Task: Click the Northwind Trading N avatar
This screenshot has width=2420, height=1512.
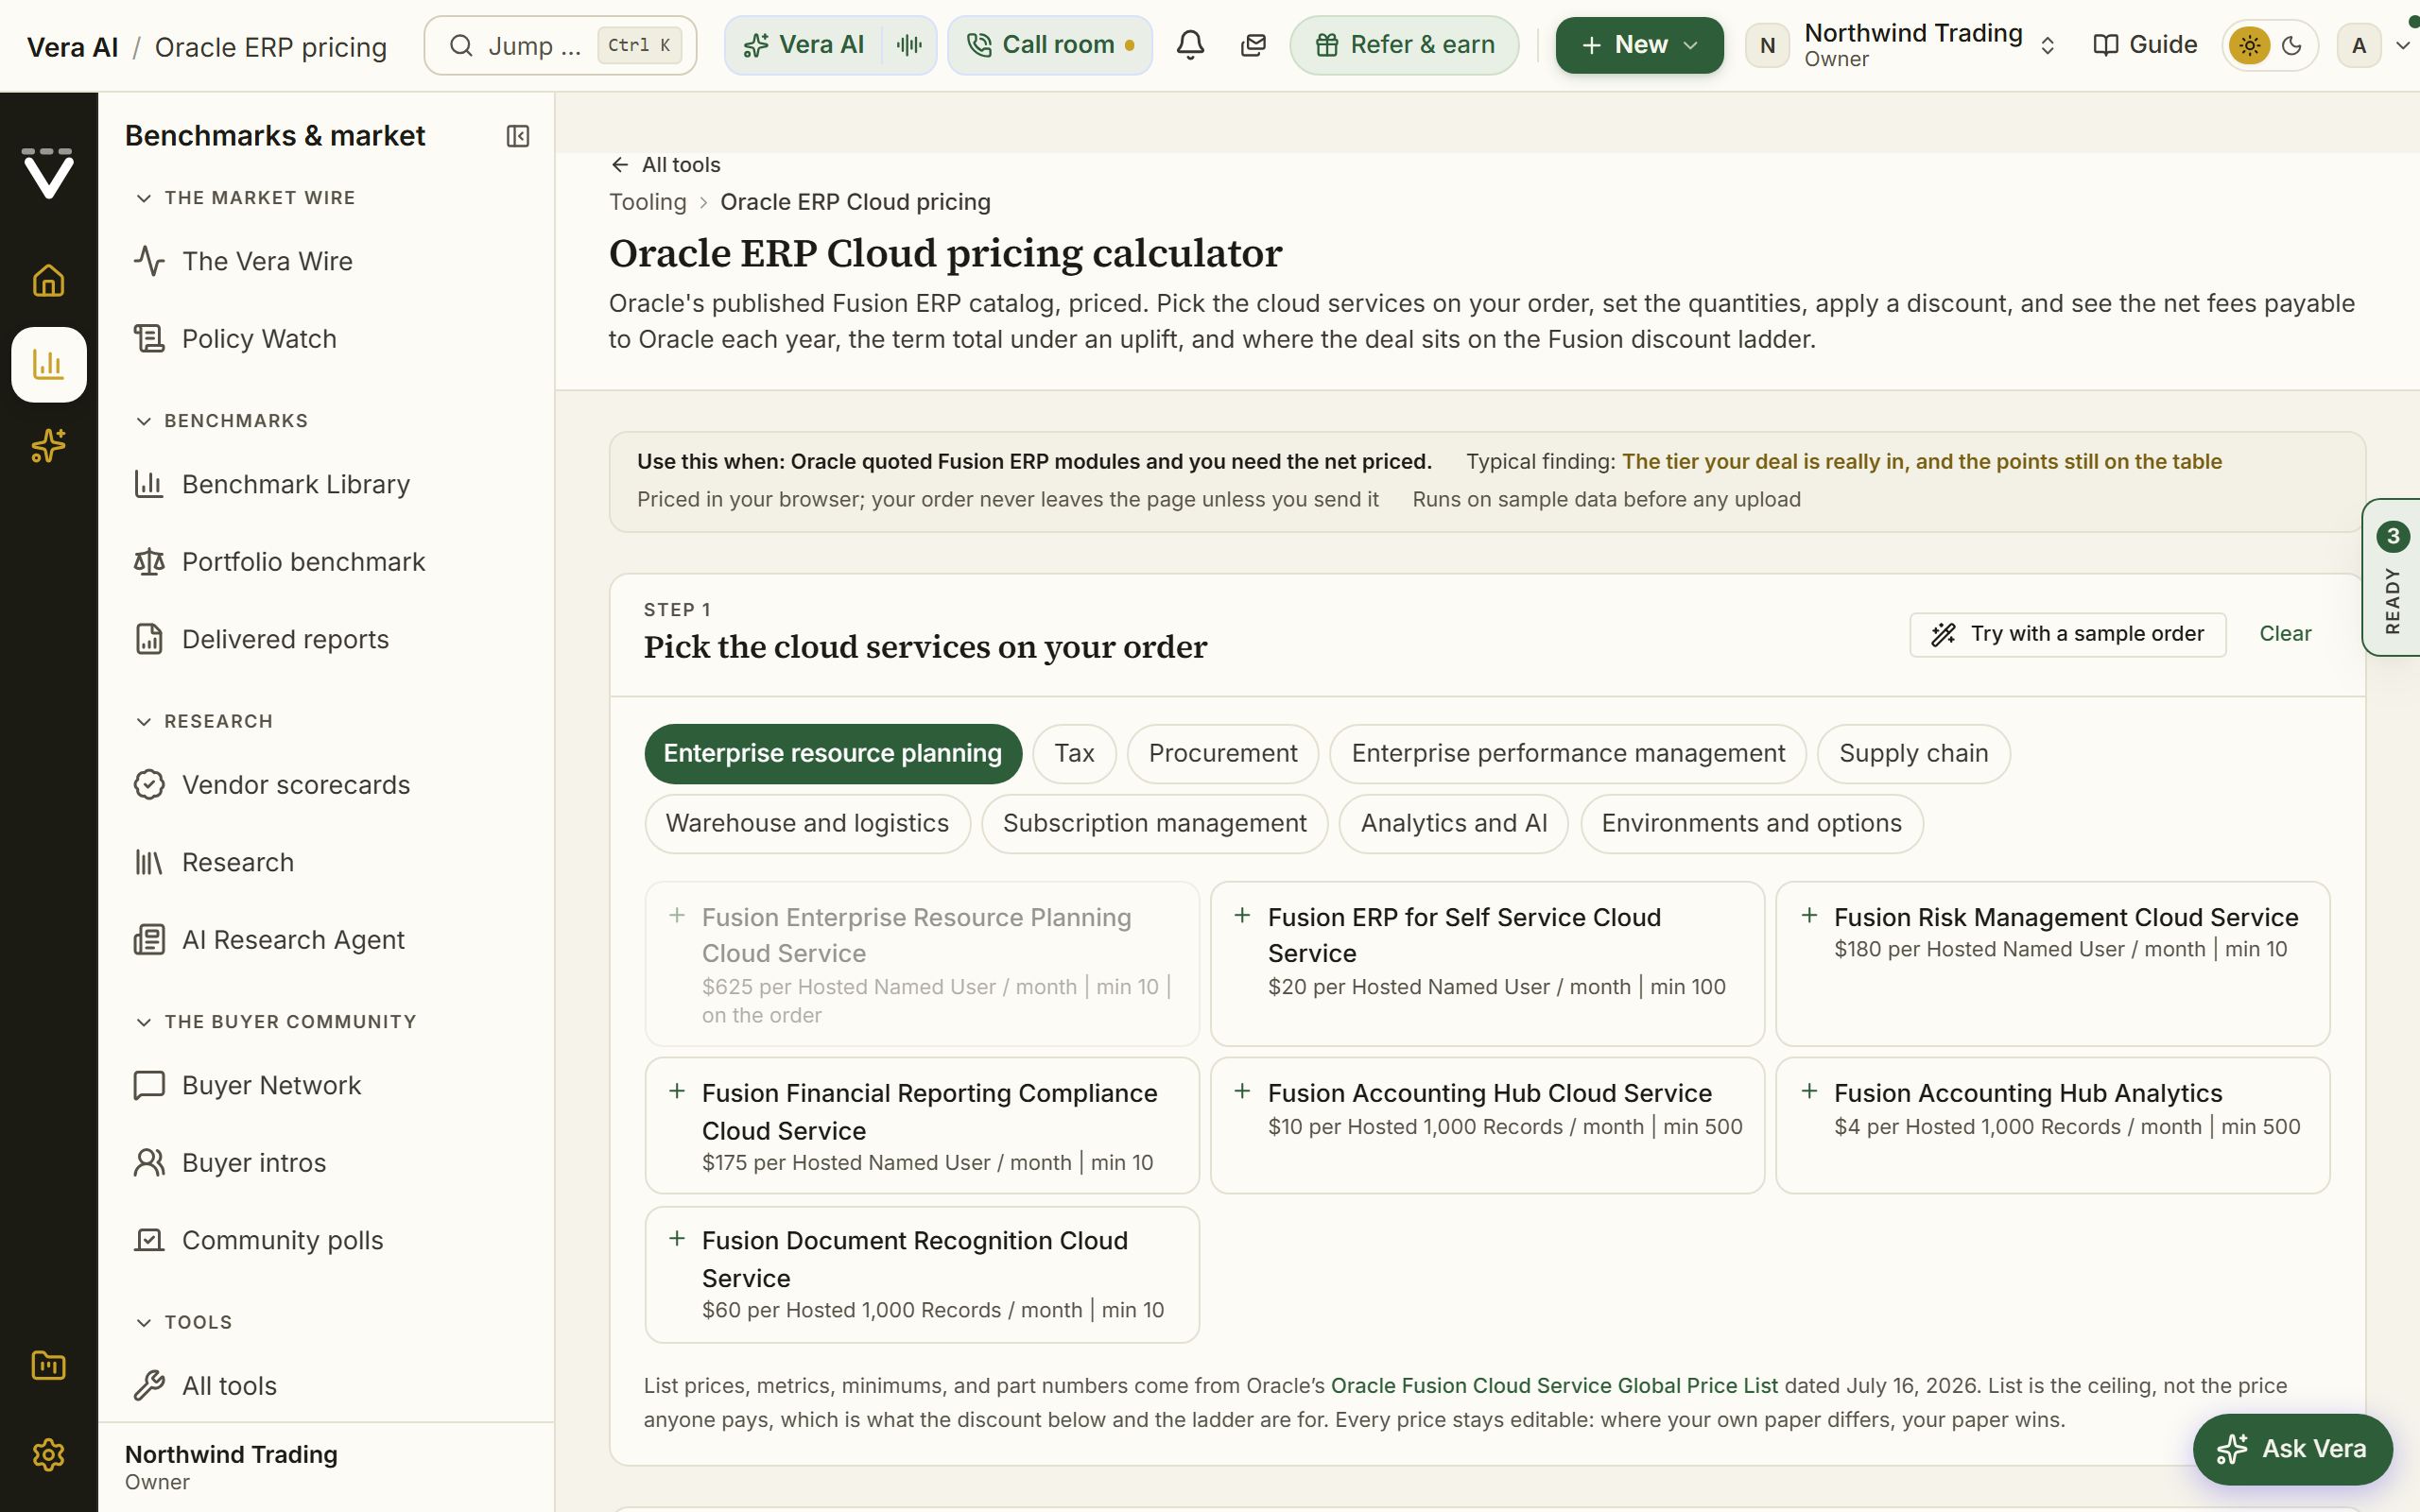Action: point(1767,45)
